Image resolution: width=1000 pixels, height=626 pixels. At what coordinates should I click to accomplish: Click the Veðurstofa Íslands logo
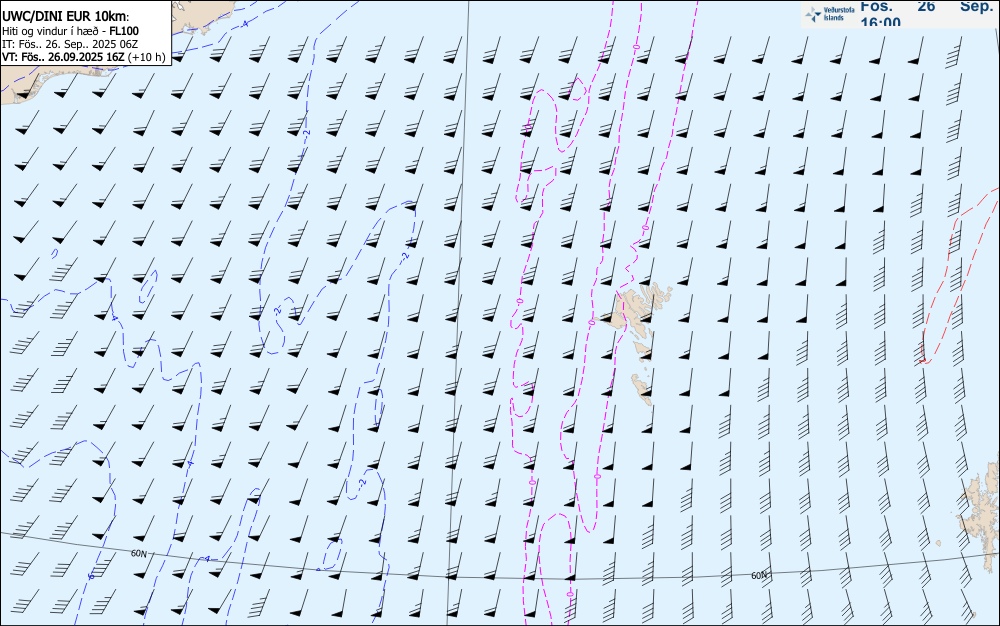[x=830, y=14]
